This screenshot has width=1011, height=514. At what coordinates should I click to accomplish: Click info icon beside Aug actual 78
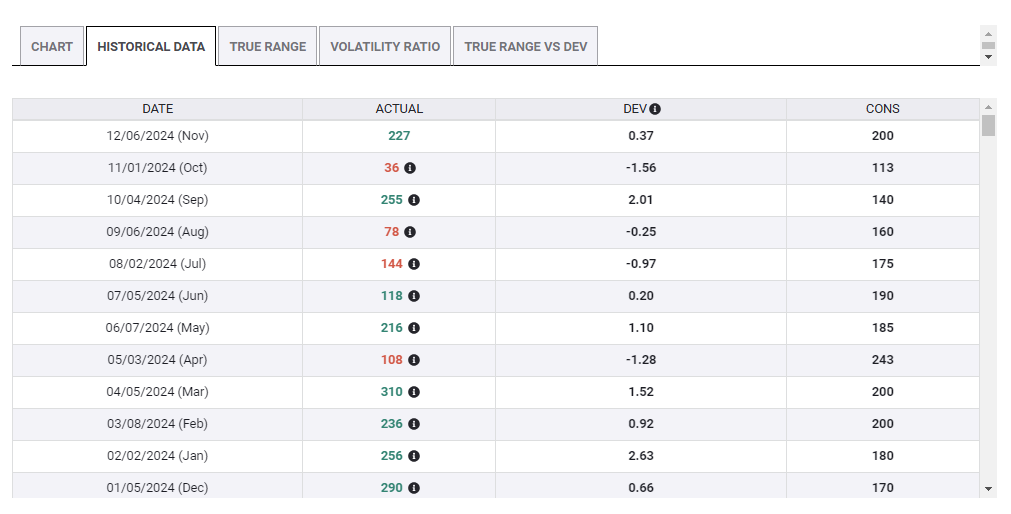tap(410, 232)
